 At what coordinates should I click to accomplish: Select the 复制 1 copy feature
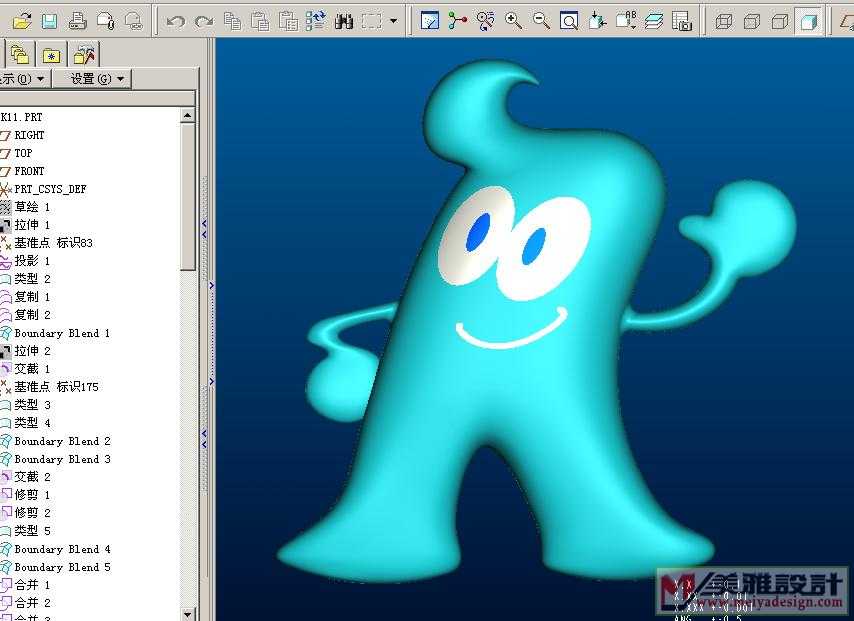point(32,297)
